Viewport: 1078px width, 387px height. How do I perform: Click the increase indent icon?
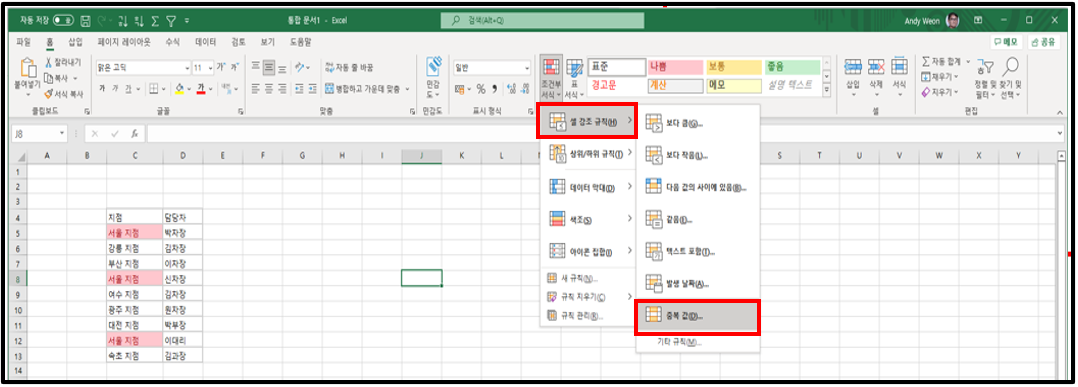(312, 89)
